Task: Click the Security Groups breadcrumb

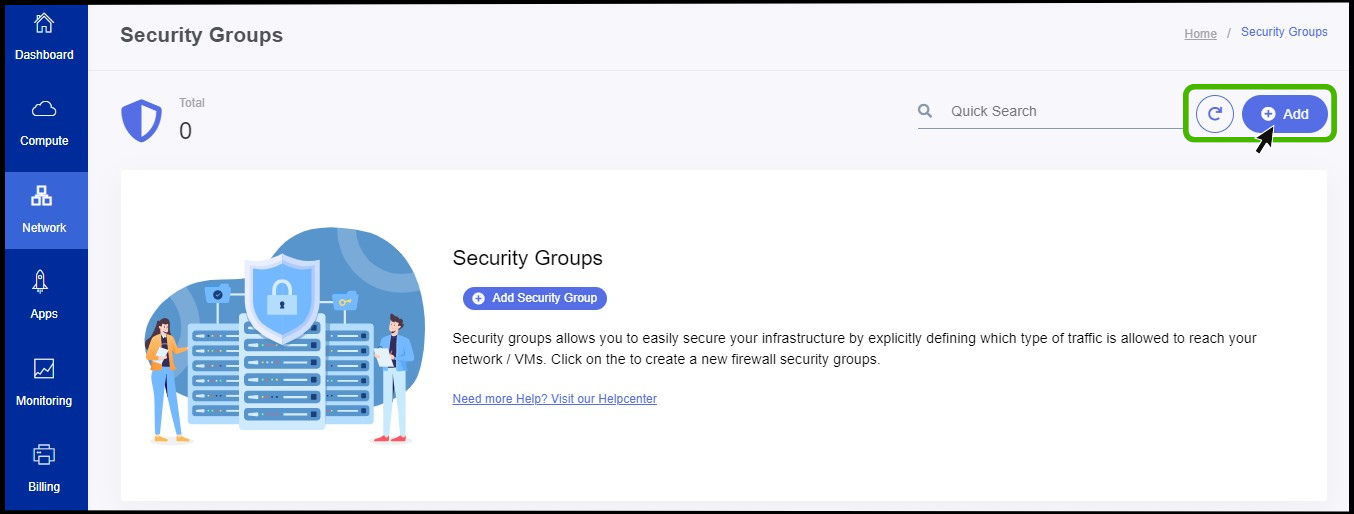Action: (1284, 32)
